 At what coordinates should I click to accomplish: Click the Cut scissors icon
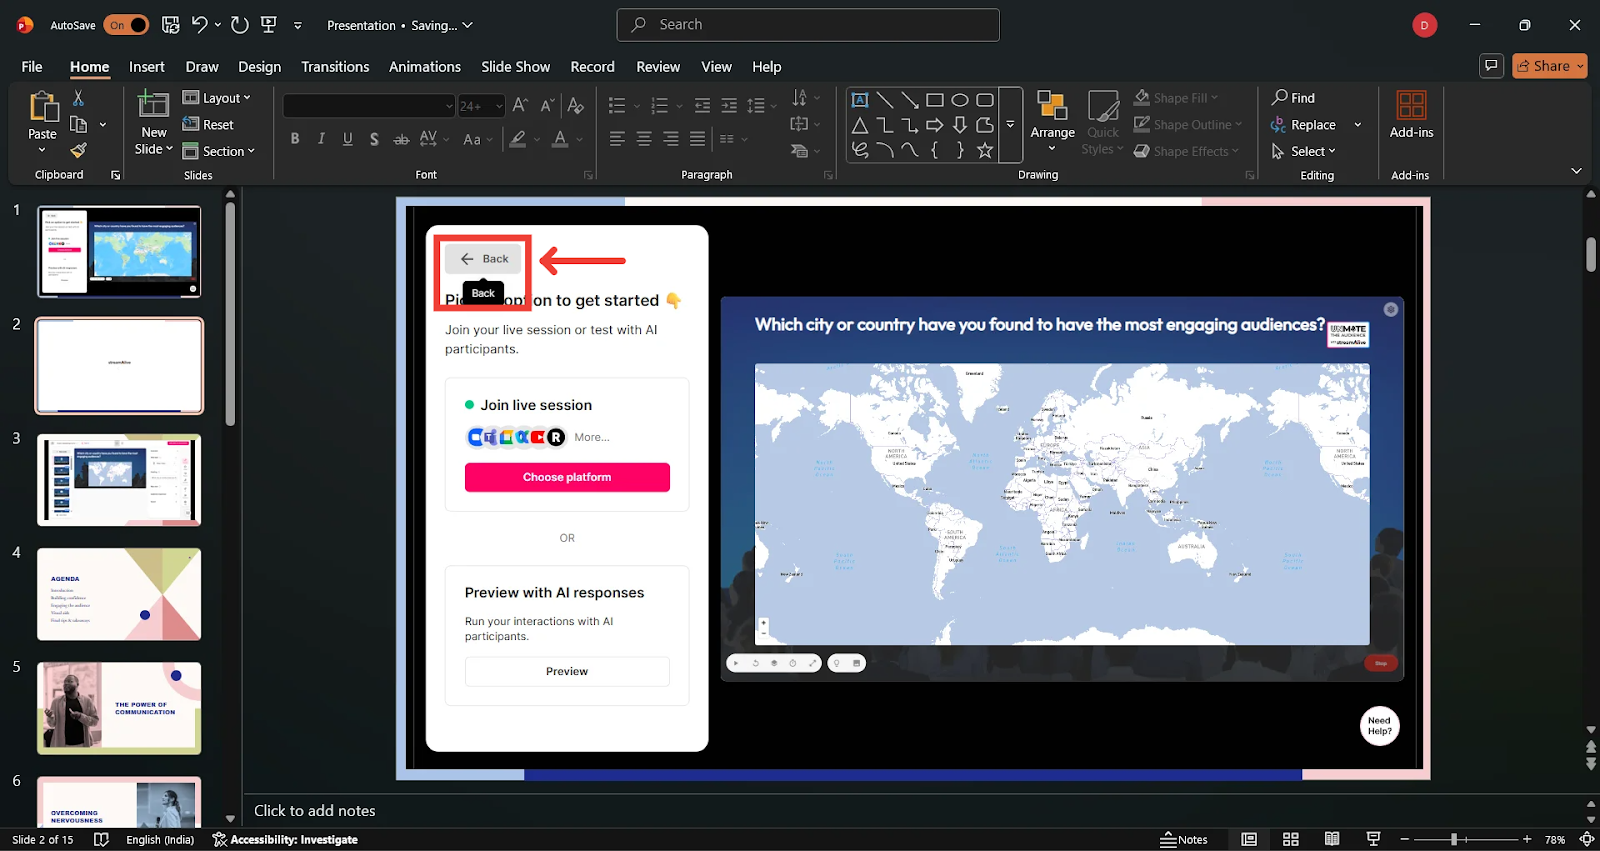[78, 98]
